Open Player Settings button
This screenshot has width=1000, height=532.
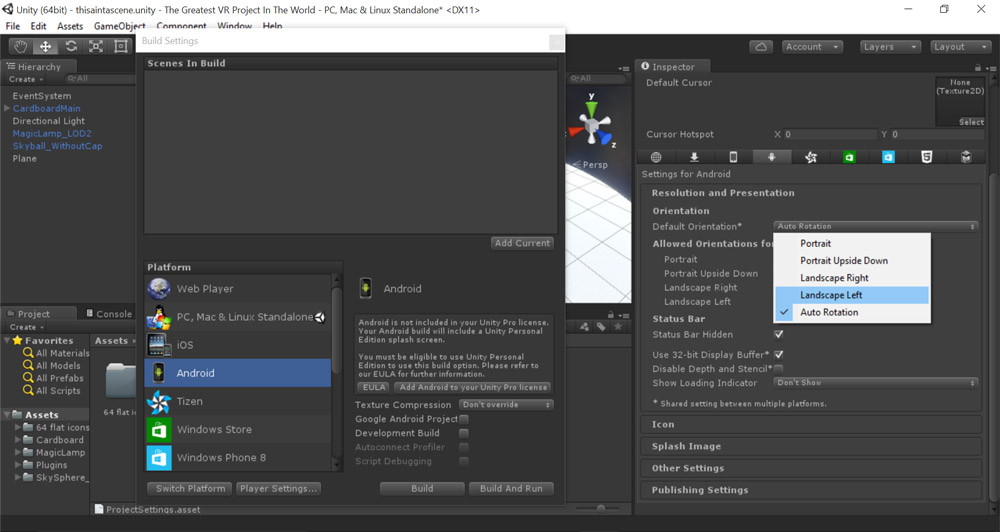pyautogui.click(x=279, y=489)
